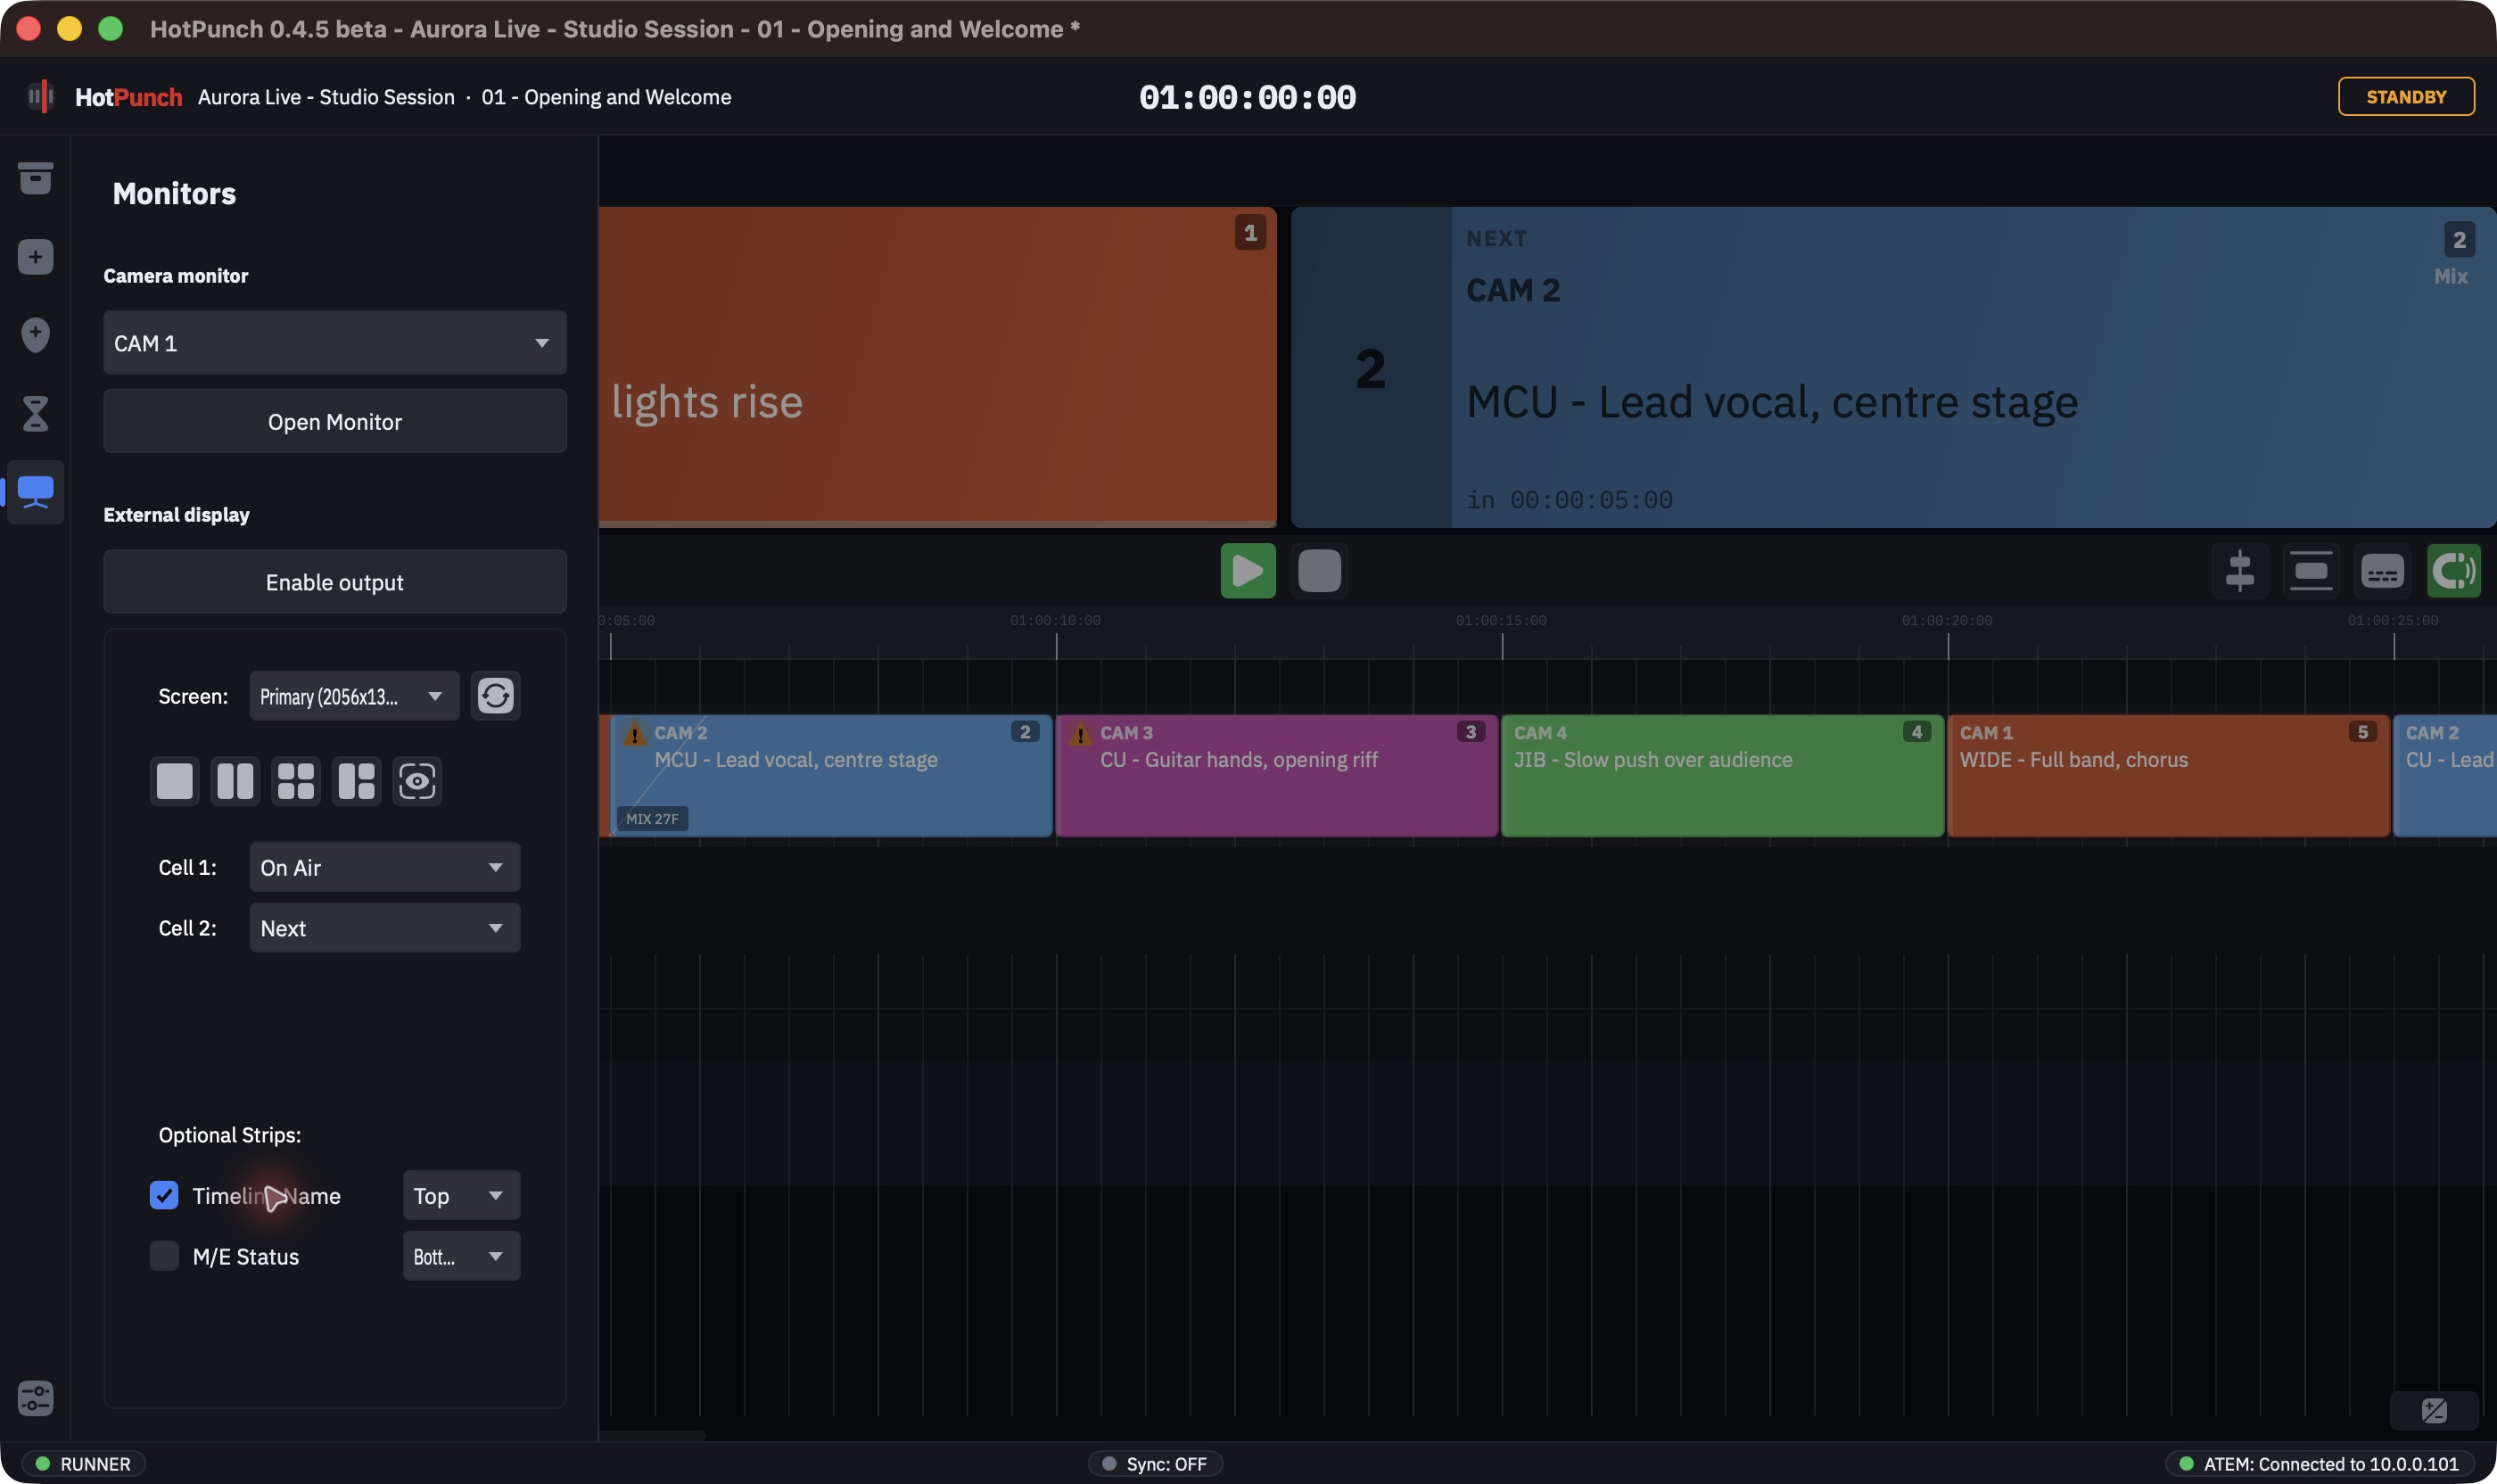Enable the M/E Status strip checkbox
2497x1484 pixels.
[164, 1256]
